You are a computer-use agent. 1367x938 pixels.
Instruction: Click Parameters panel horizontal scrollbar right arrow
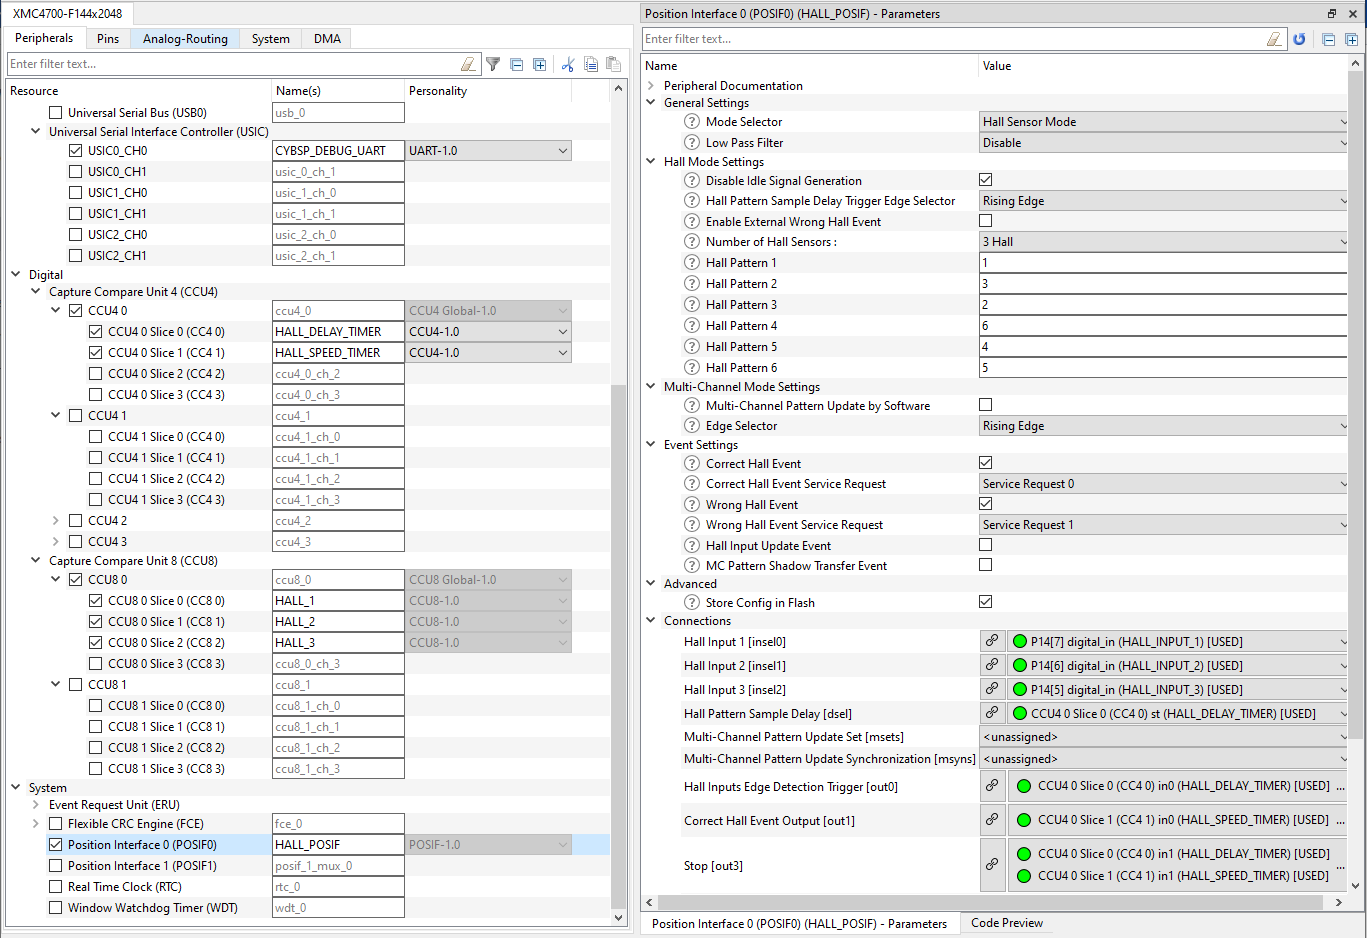pos(1339,902)
